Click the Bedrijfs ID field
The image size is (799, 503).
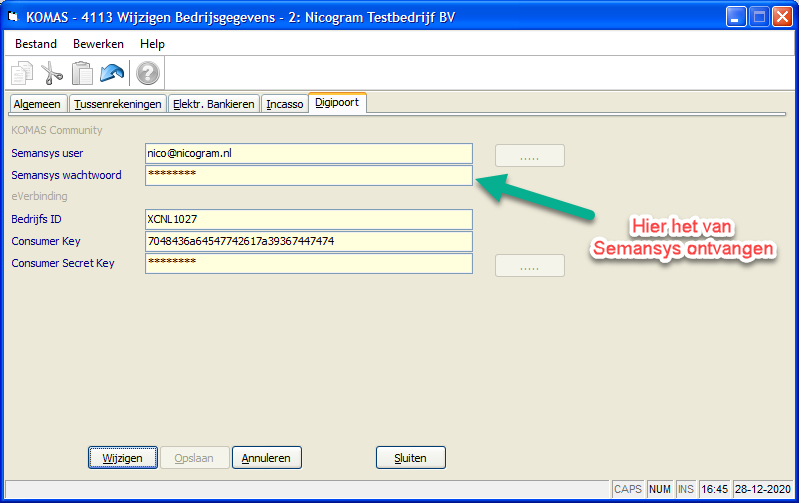[309, 219]
